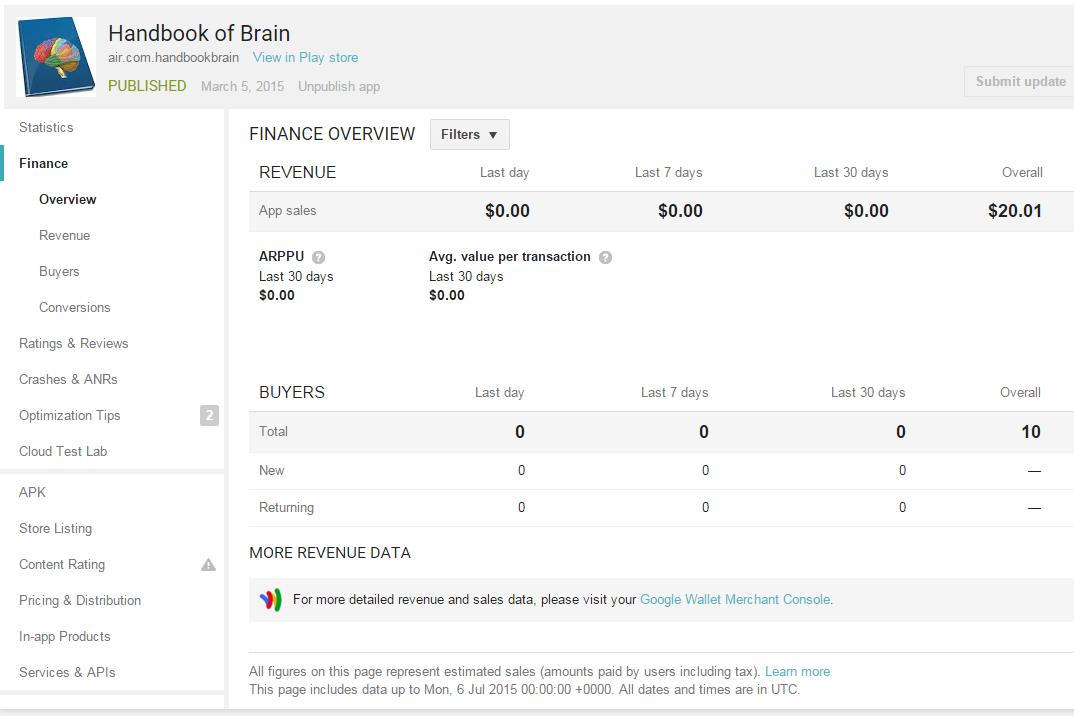Open Content Rating page
The width and height of the screenshot is (1074, 716).
coord(62,565)
